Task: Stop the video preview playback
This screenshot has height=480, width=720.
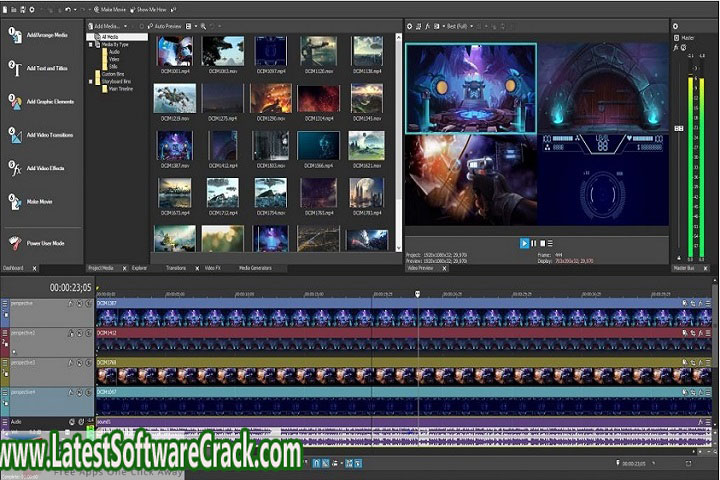Action: click(x=542, y=243)
